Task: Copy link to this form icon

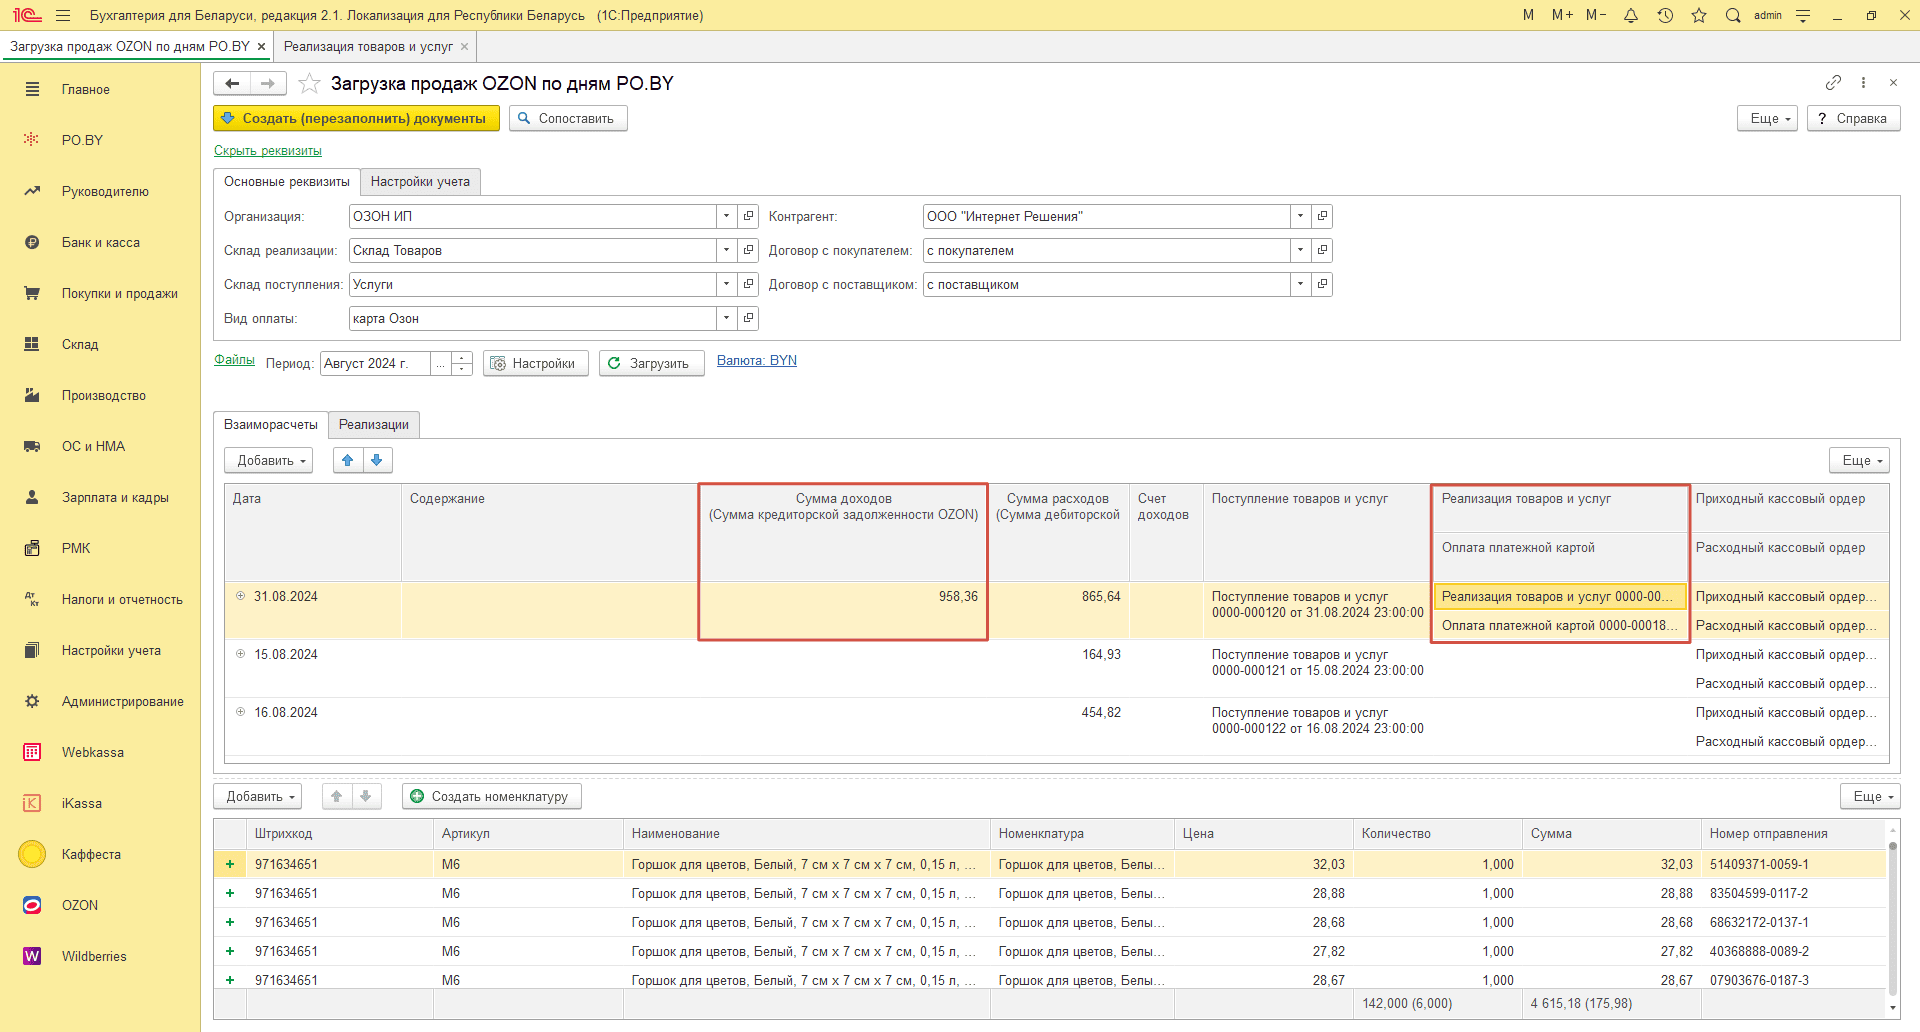Action: pyautogui.click(x=1833, y=82)
